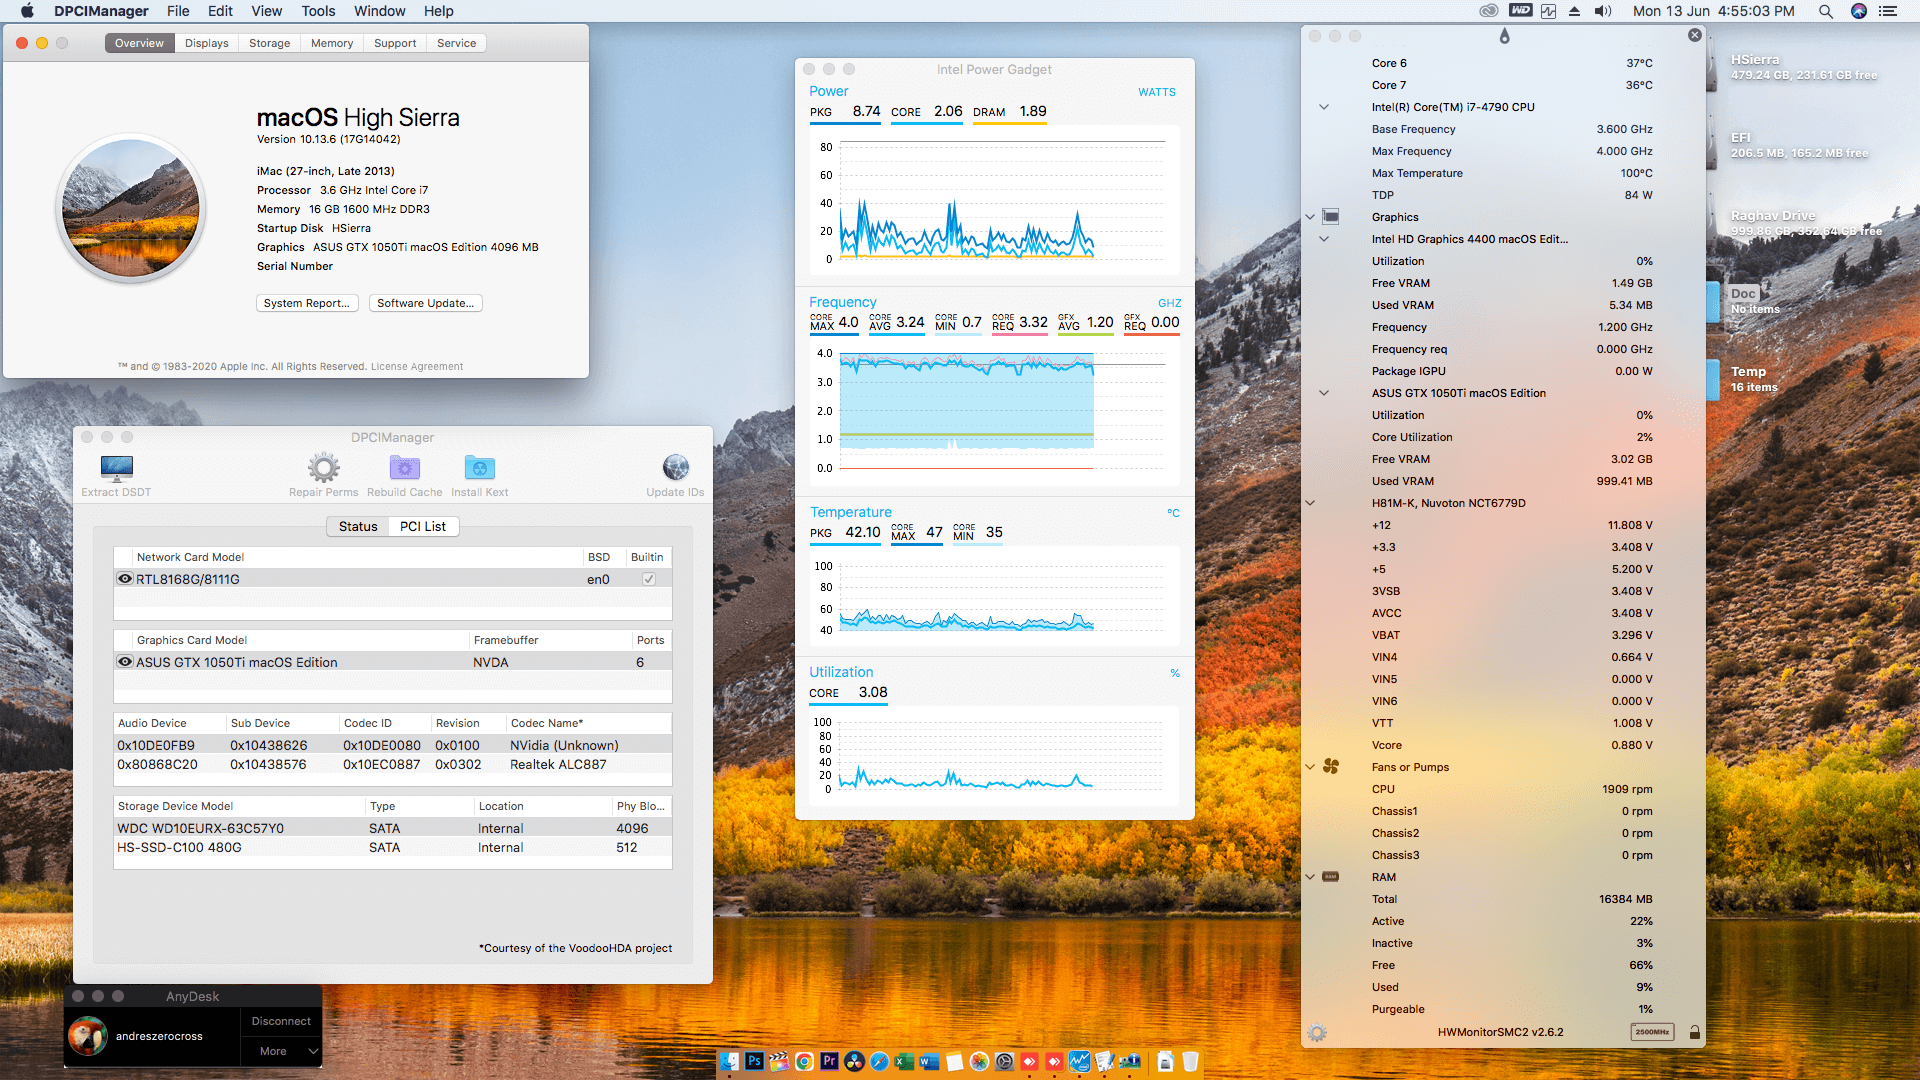This screenshot has width=1920, height=1080.
Task: Open Photoshop from the Dock
Action: coord(755,1062)
